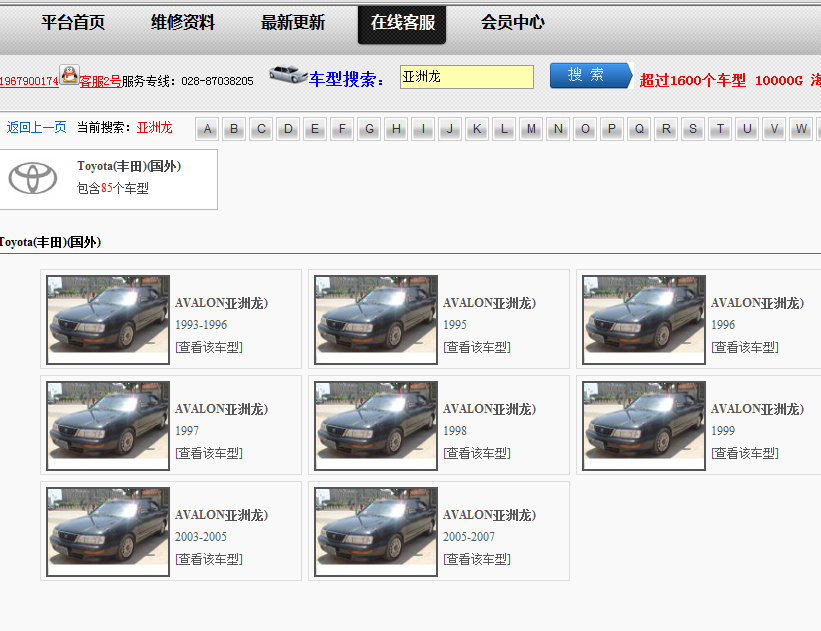Filter brands by letter P
Image resolution: width=821 pixels, height=631 pixels.
click(x=612, y=129)
